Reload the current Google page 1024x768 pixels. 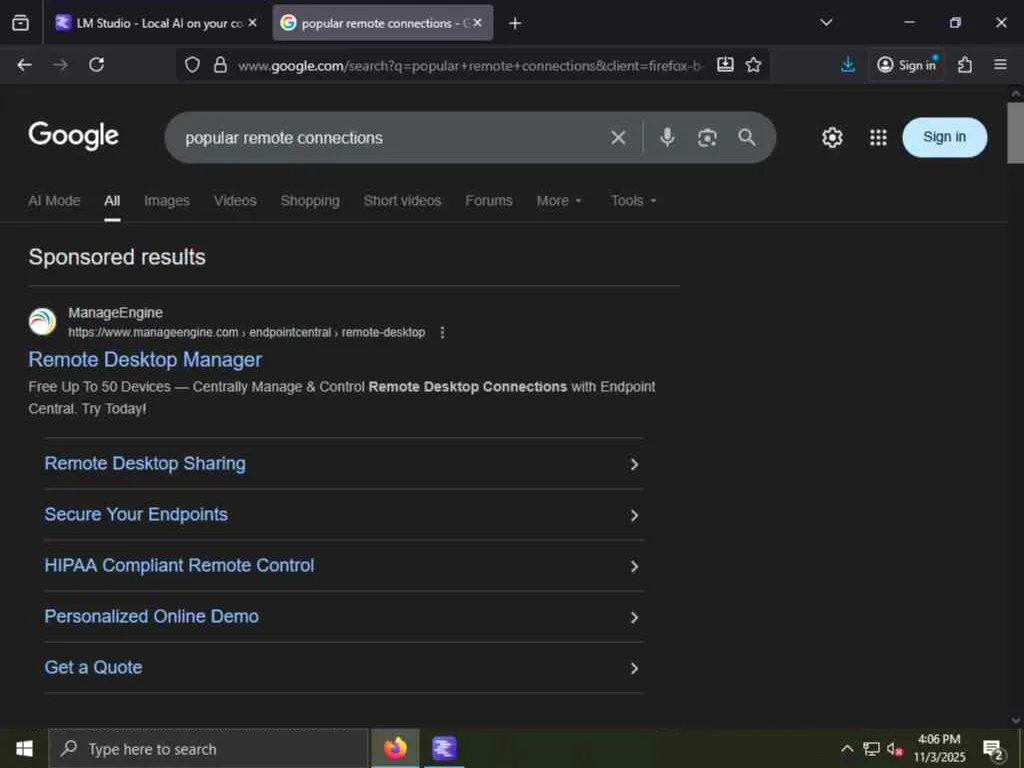click(97, 65)
